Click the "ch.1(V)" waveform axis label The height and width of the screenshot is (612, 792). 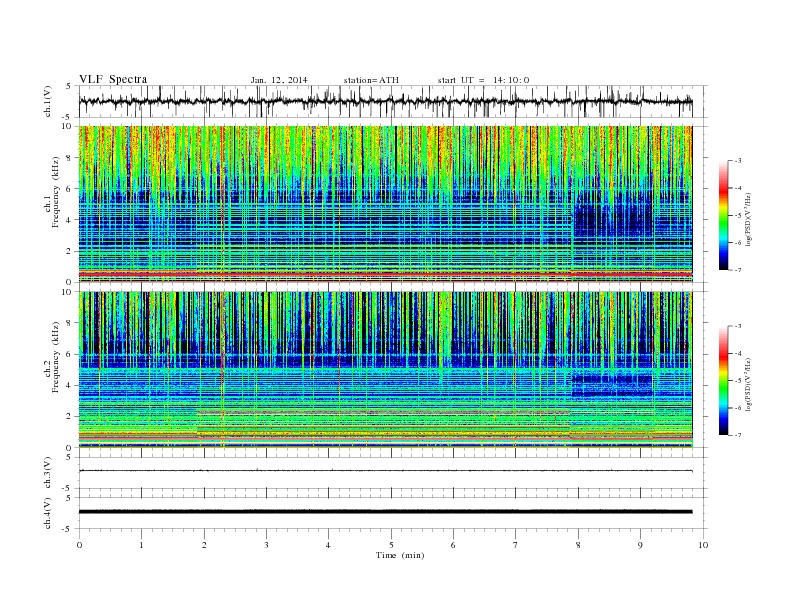point(48,101)
